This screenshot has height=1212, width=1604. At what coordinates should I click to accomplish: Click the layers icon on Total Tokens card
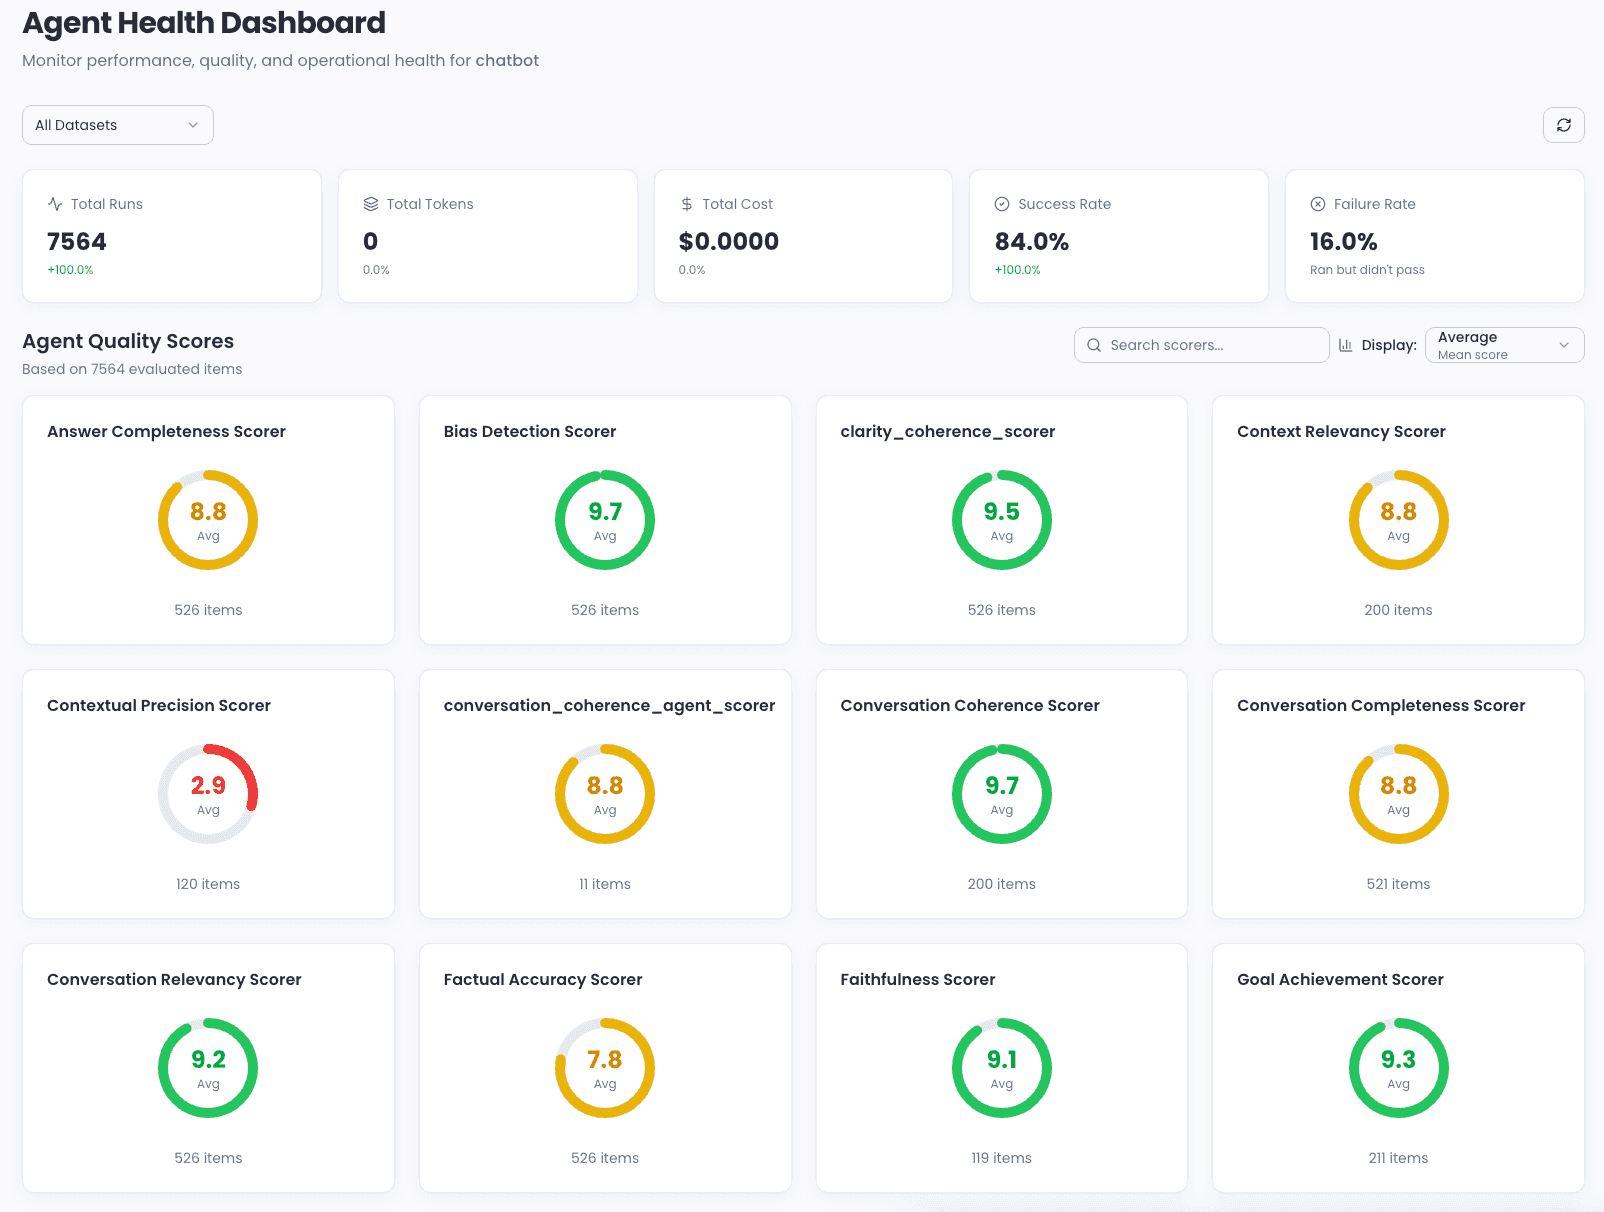[x=369, y=203]
